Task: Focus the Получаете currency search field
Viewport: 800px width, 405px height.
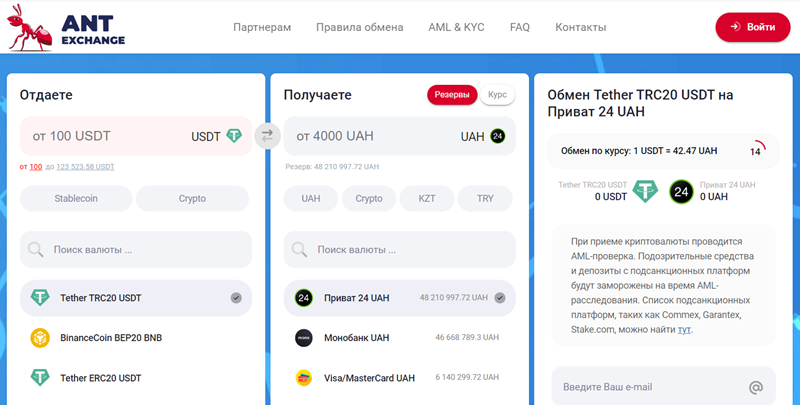Action: pyautogui.click(x=399, y=249)
